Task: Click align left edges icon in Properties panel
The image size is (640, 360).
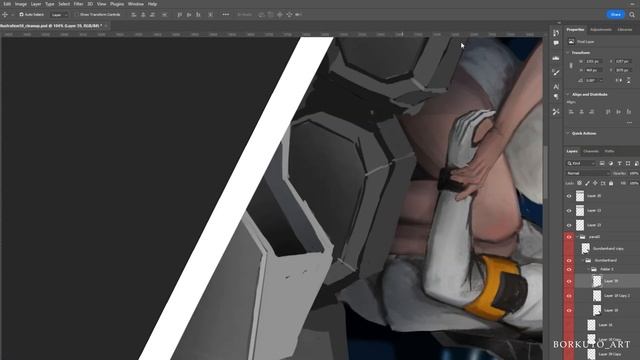Action: coord(571,112)
